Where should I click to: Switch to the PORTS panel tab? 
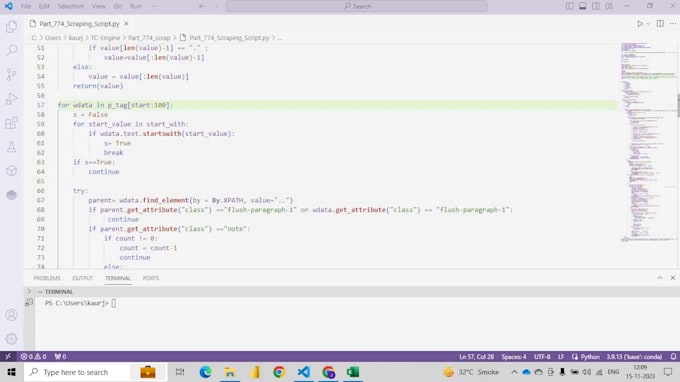(151, 278)
